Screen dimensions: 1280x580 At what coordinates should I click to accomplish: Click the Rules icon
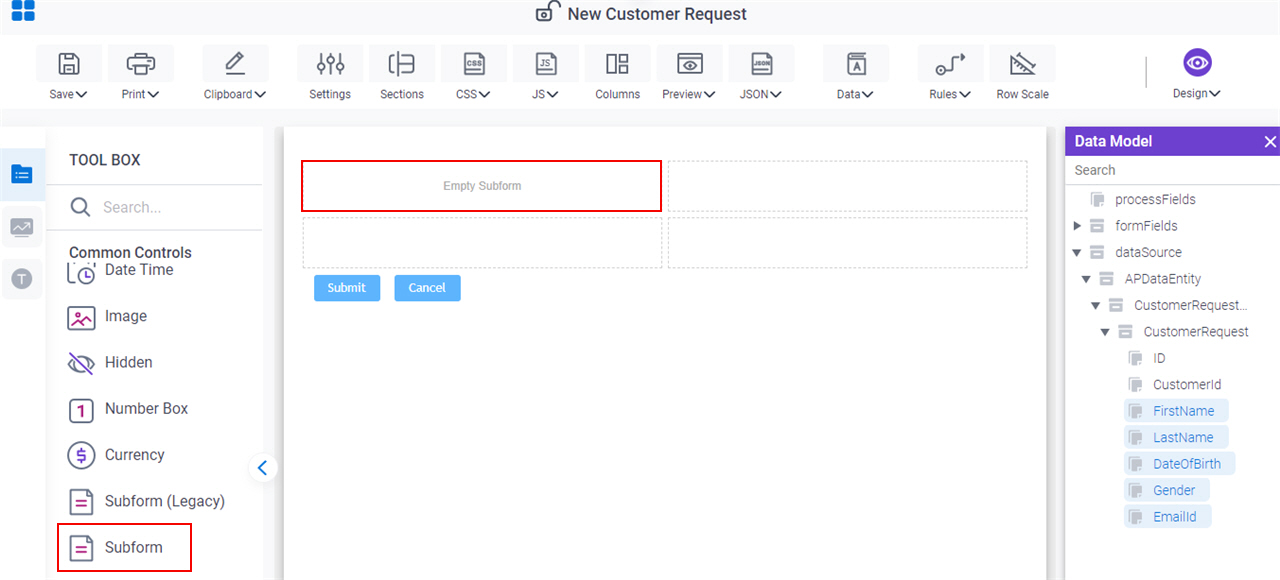click(x=950, y=64)
